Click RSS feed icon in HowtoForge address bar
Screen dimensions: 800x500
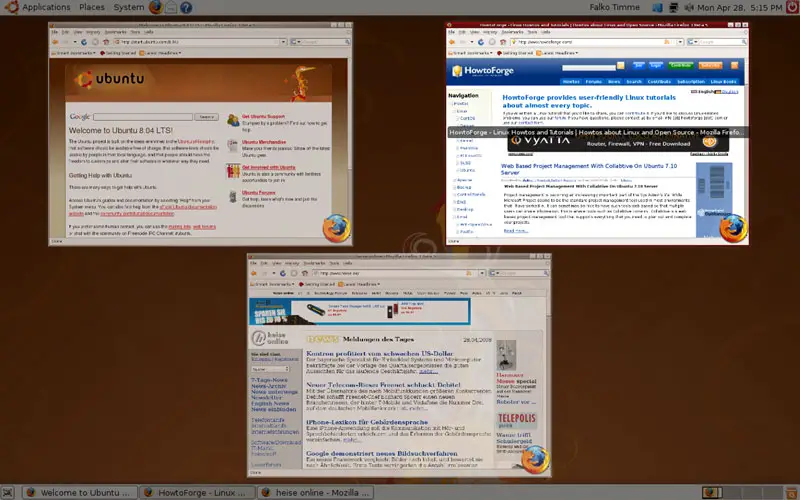pos(667,42)
